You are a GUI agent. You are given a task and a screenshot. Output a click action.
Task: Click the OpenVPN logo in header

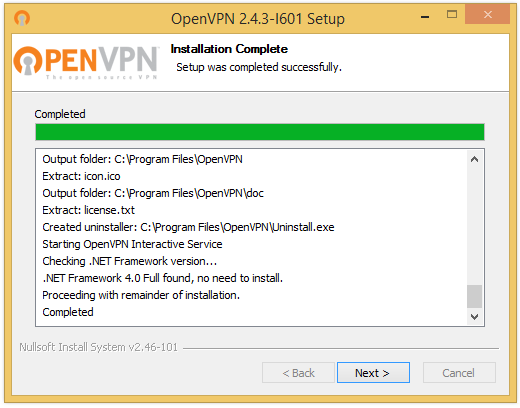point(86,62)
